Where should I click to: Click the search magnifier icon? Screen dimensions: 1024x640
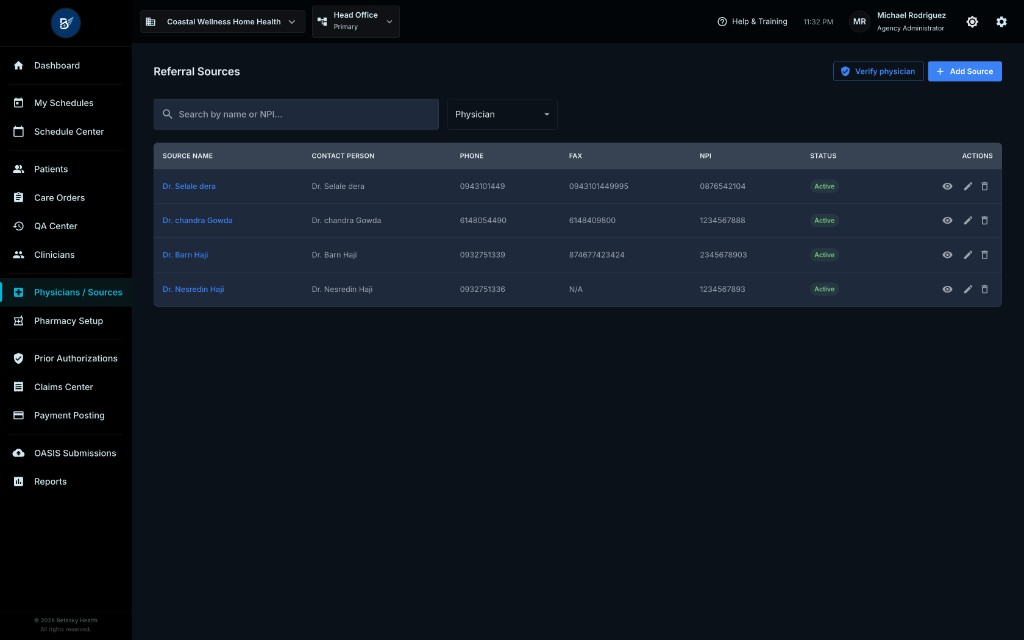click(x=167, y=114)
